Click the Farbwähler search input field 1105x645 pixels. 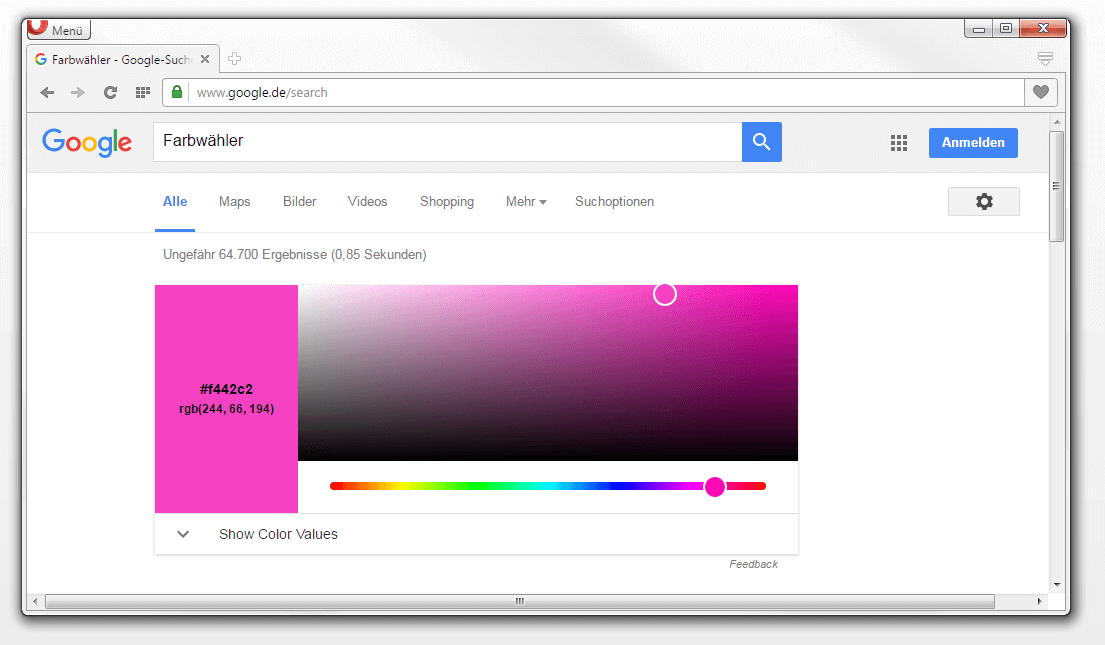447,142
